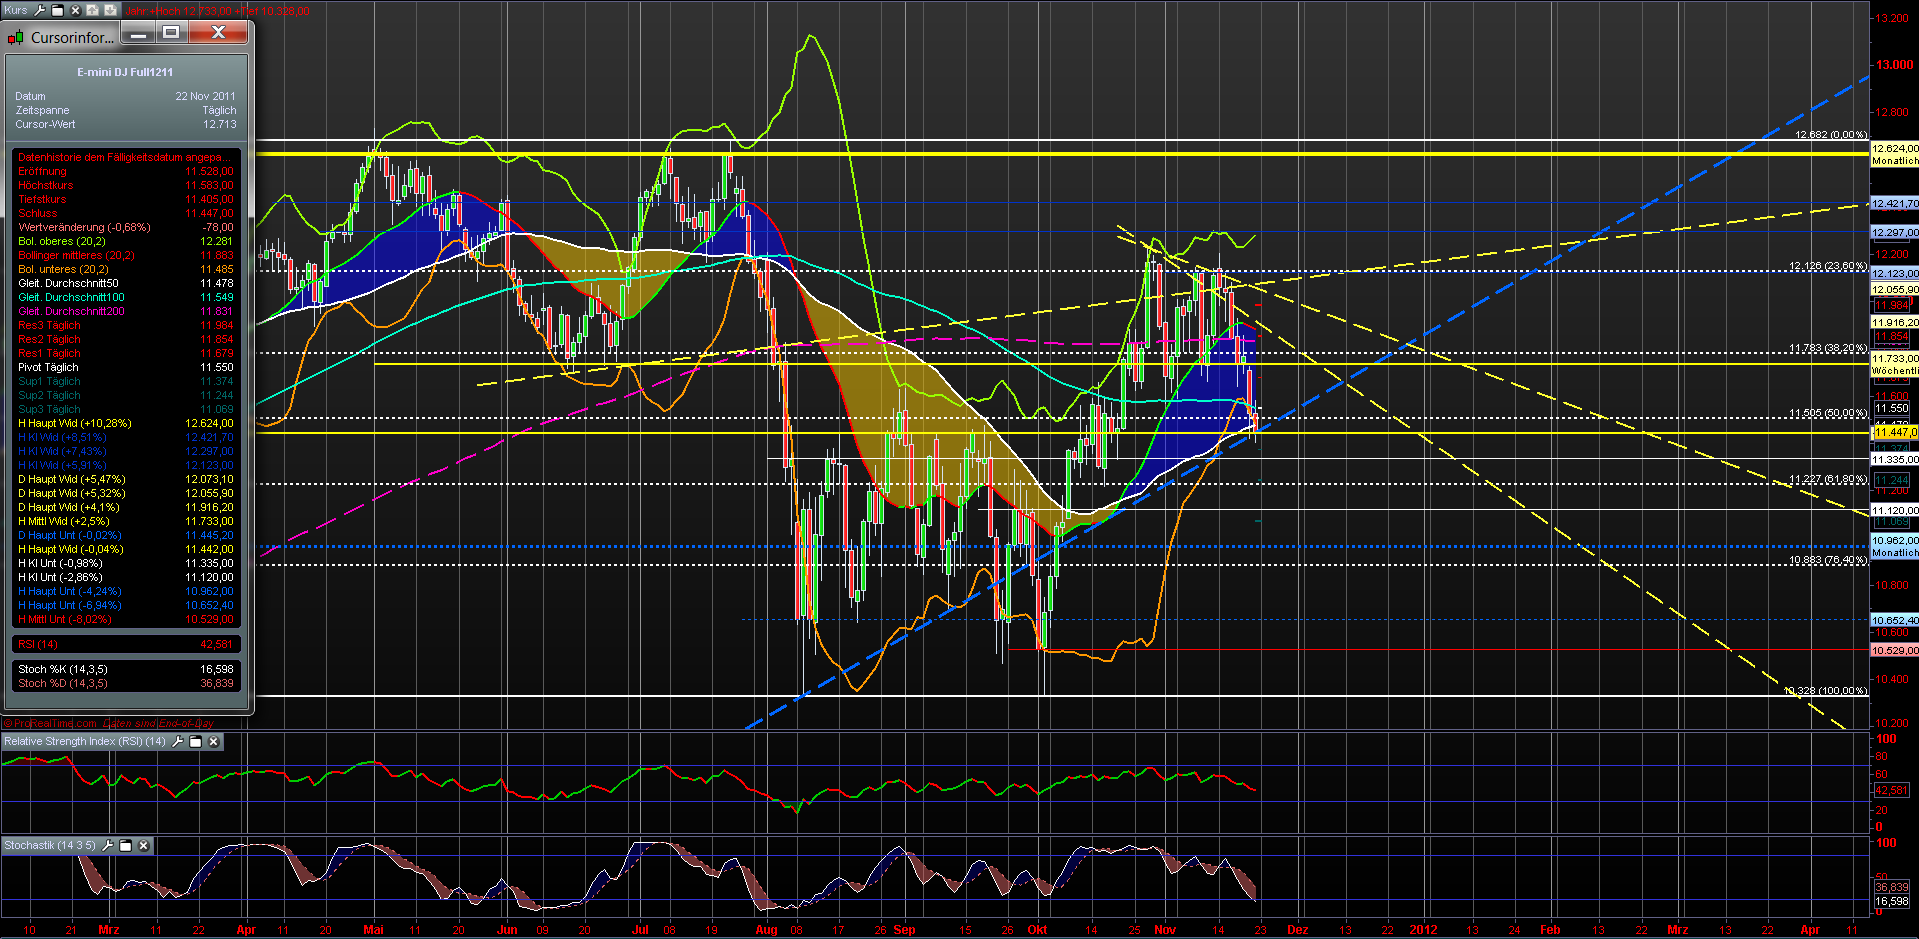
Task: Open the wrench settings in the Kurs toolbar
Action: tap(39, 9)
